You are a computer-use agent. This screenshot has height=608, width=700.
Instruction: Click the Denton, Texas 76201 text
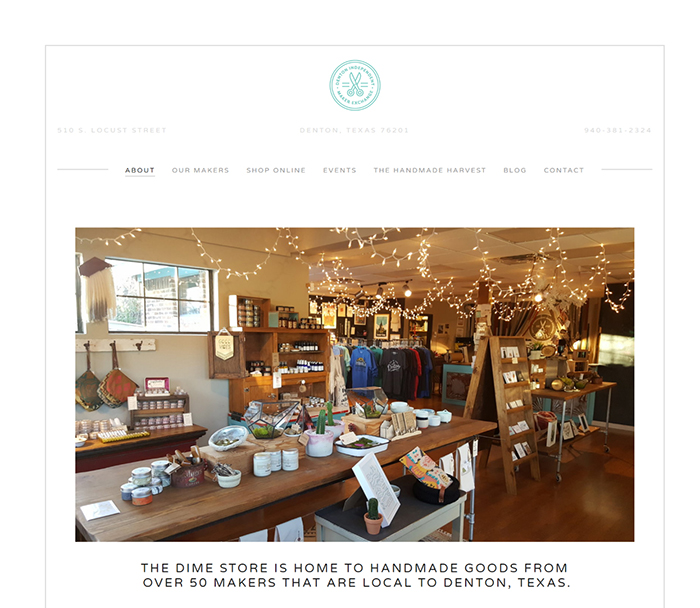354,130
